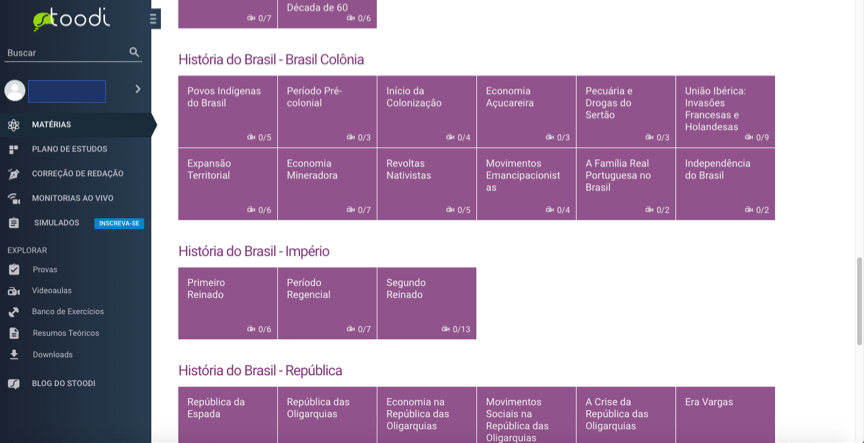The image size is (864, 443).
Task: Open Simulados from the sidebar
Action: coord(56,223)
